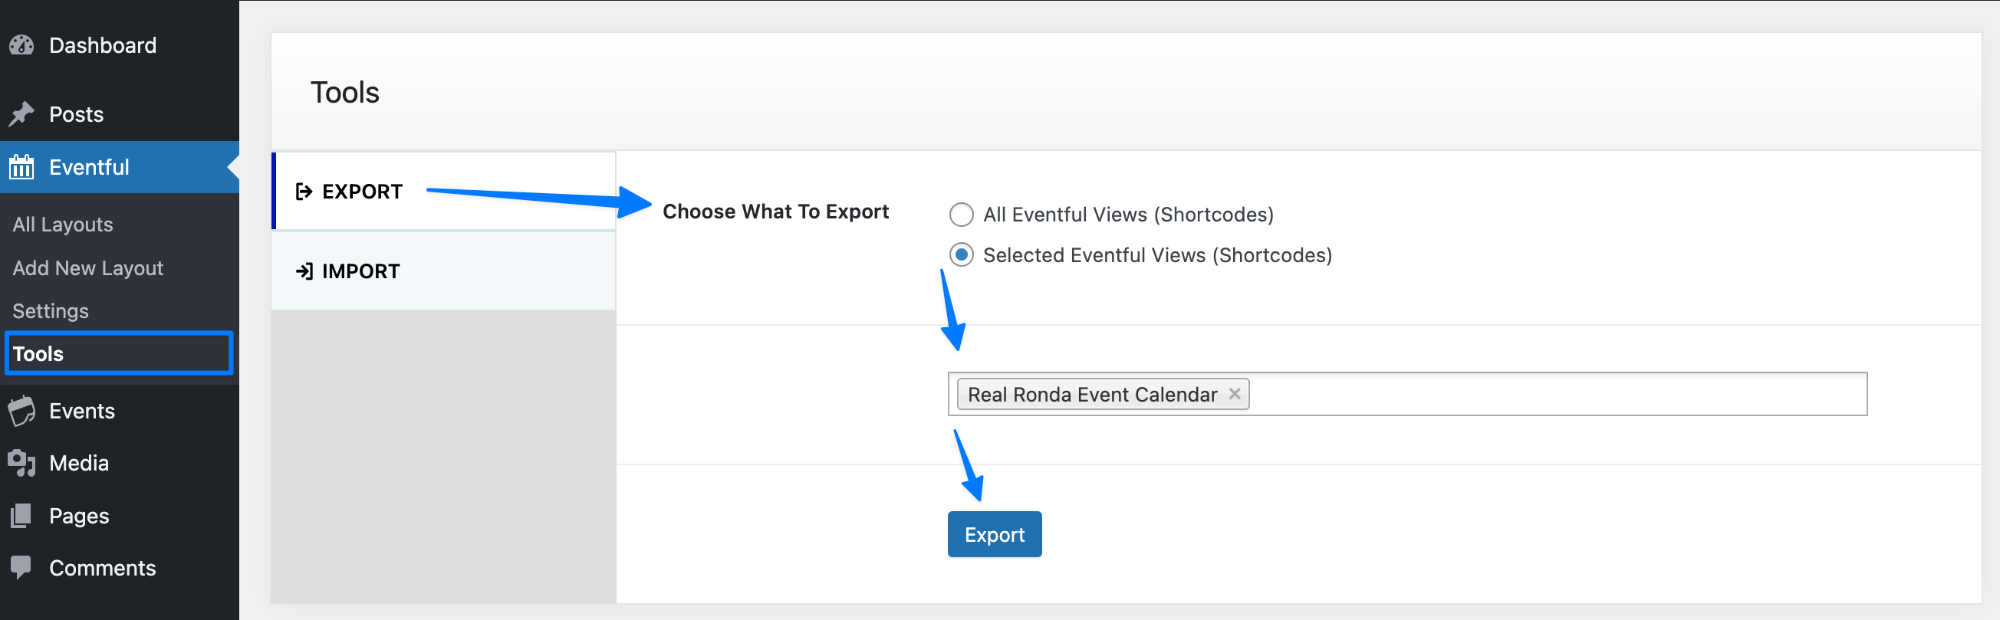This screenshot has height=620, width=2000.
Task: Click the Export arrow icon on the EXPORT tab
Action: pyautogui.click(x=302, y=191)
